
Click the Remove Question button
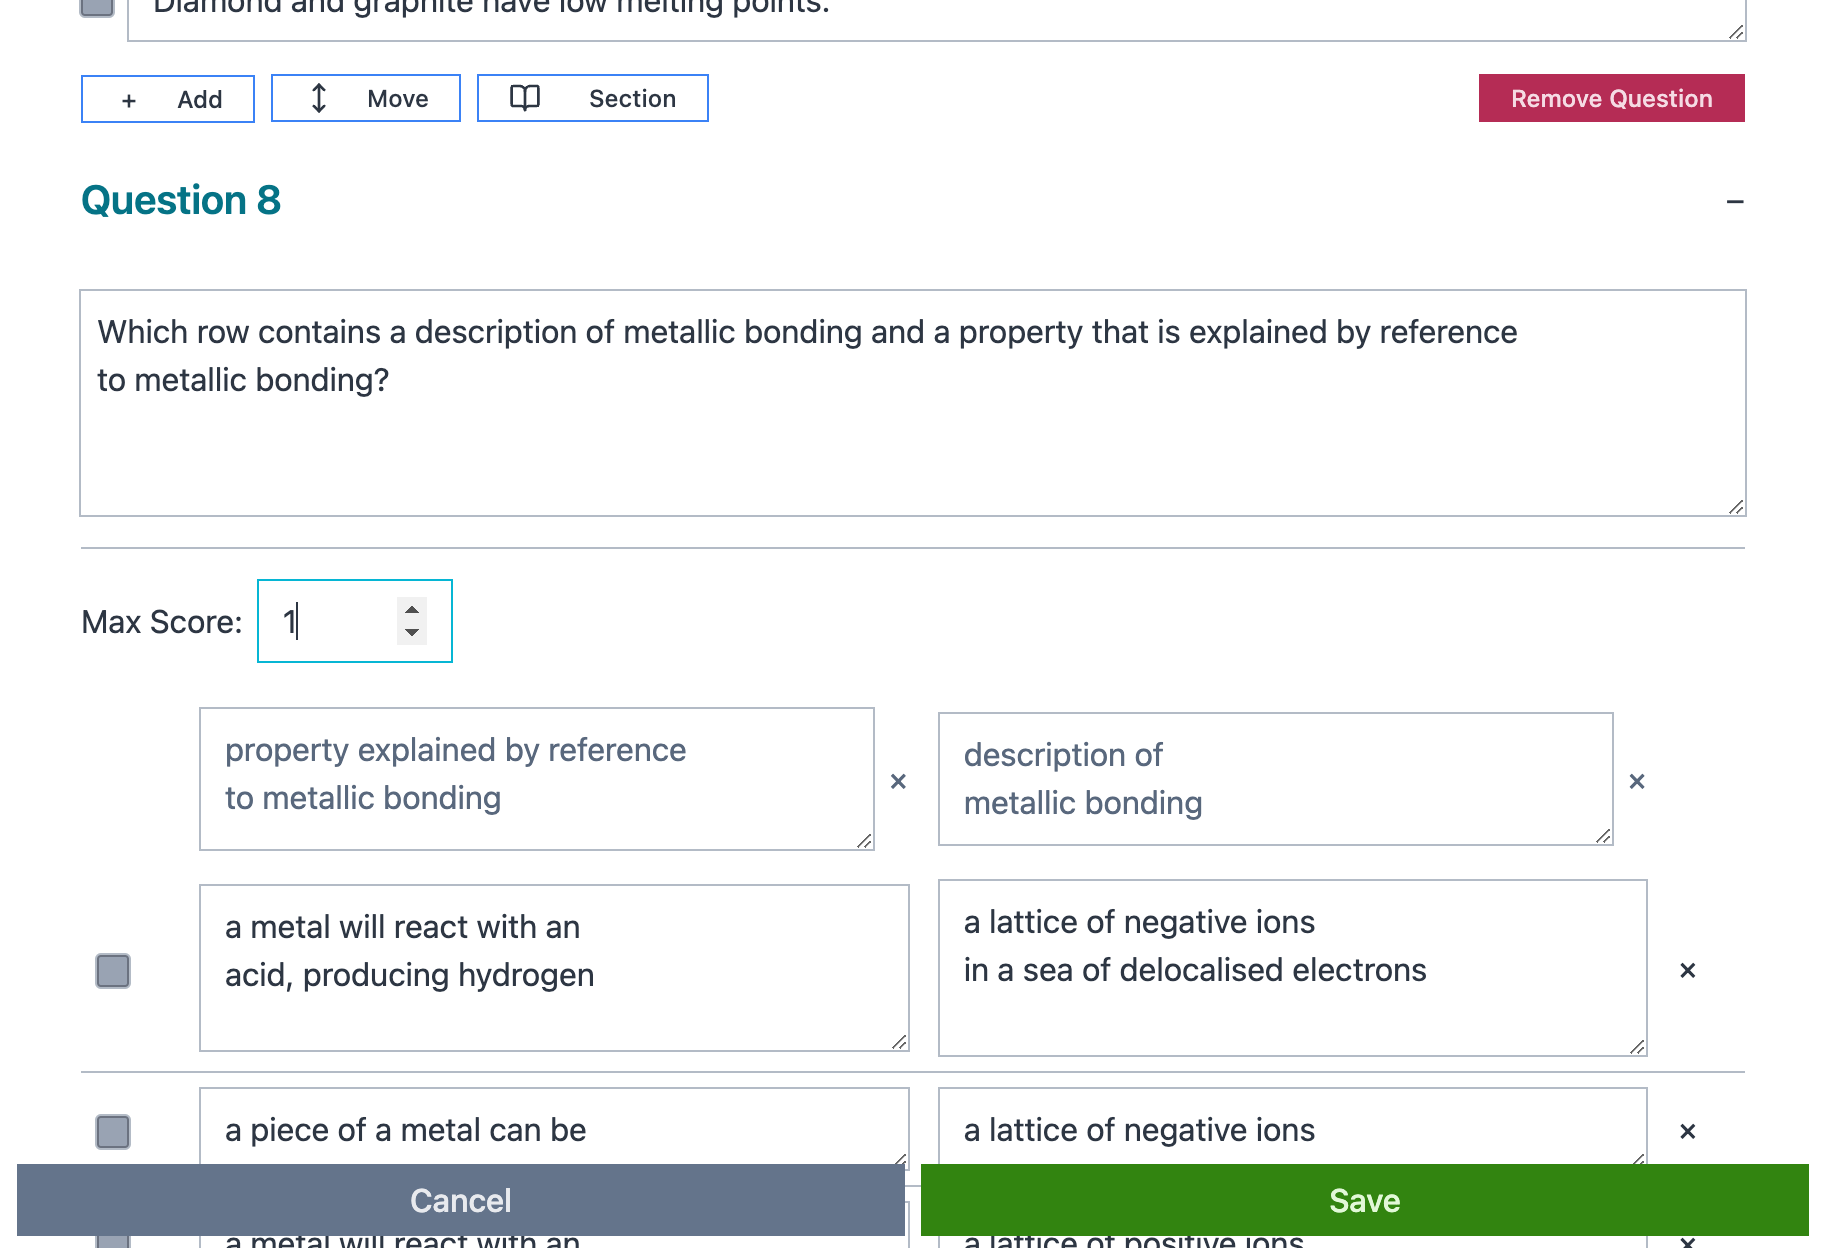[x=1611, y=98]
